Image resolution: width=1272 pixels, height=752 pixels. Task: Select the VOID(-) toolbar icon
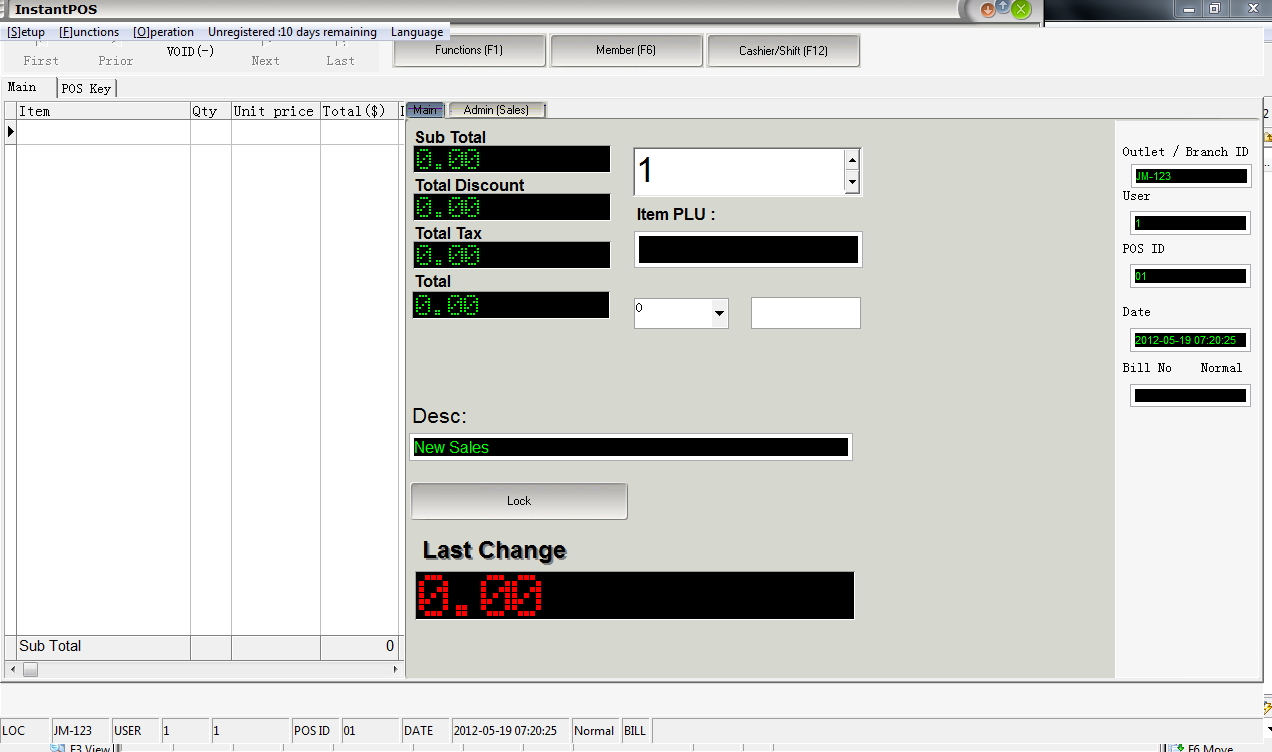[x=189, y=51]
